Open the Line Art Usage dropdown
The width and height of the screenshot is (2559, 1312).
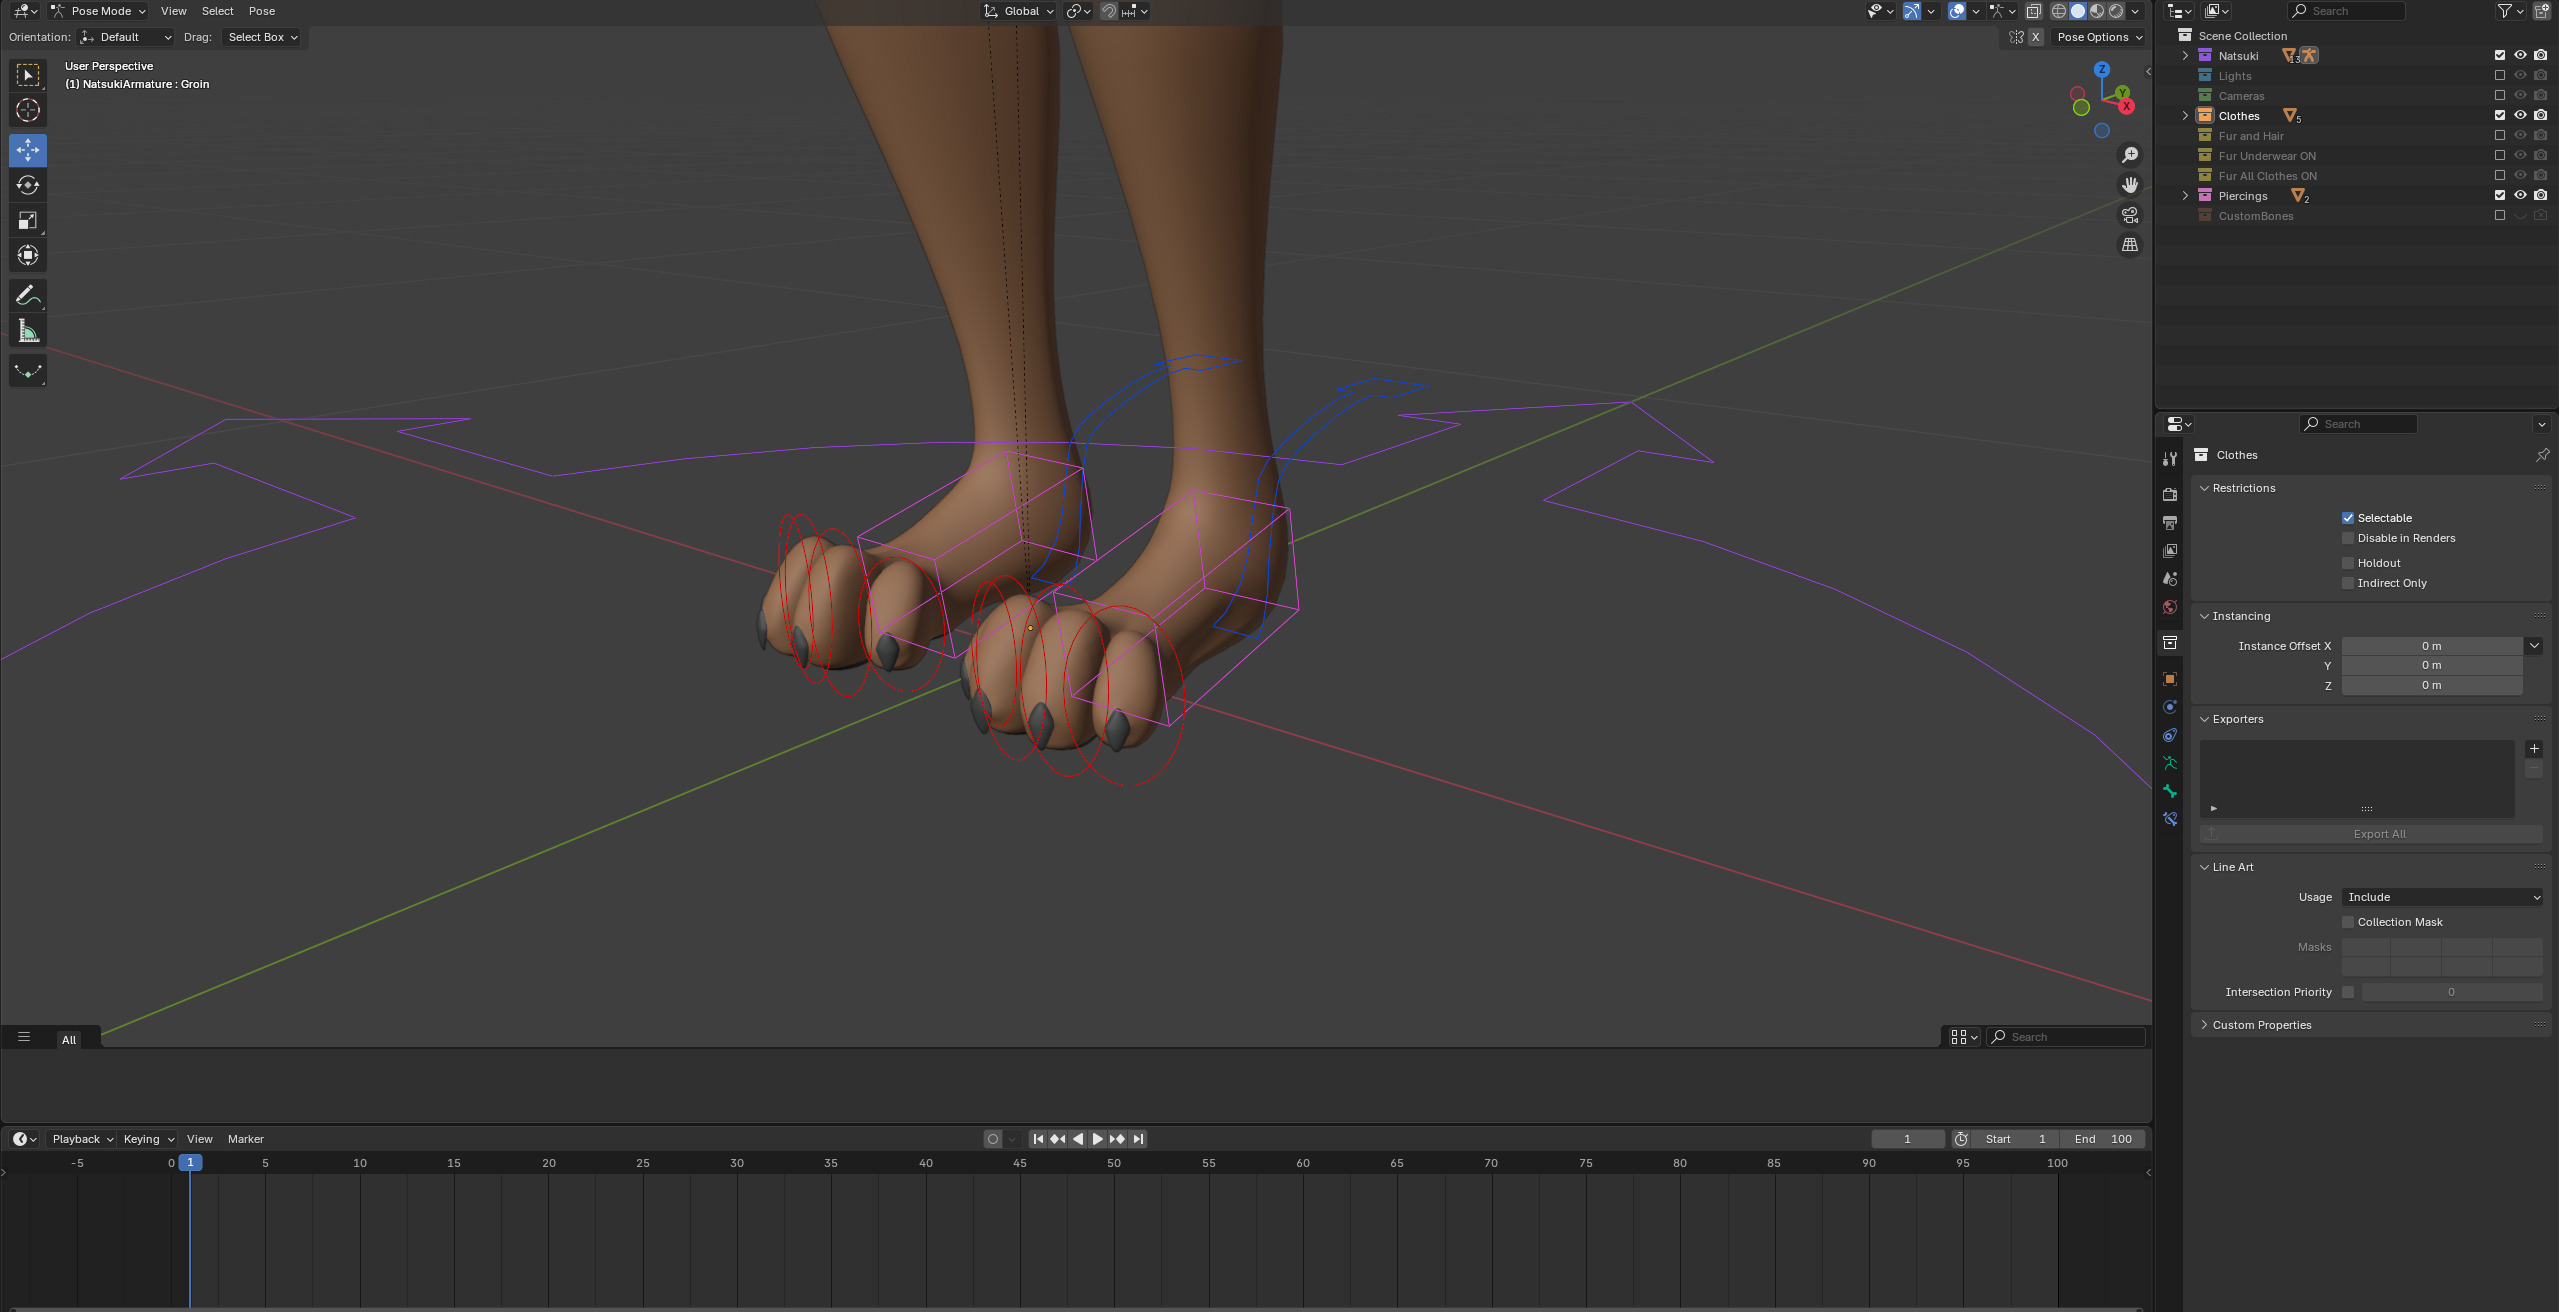tap(2441, 897)
